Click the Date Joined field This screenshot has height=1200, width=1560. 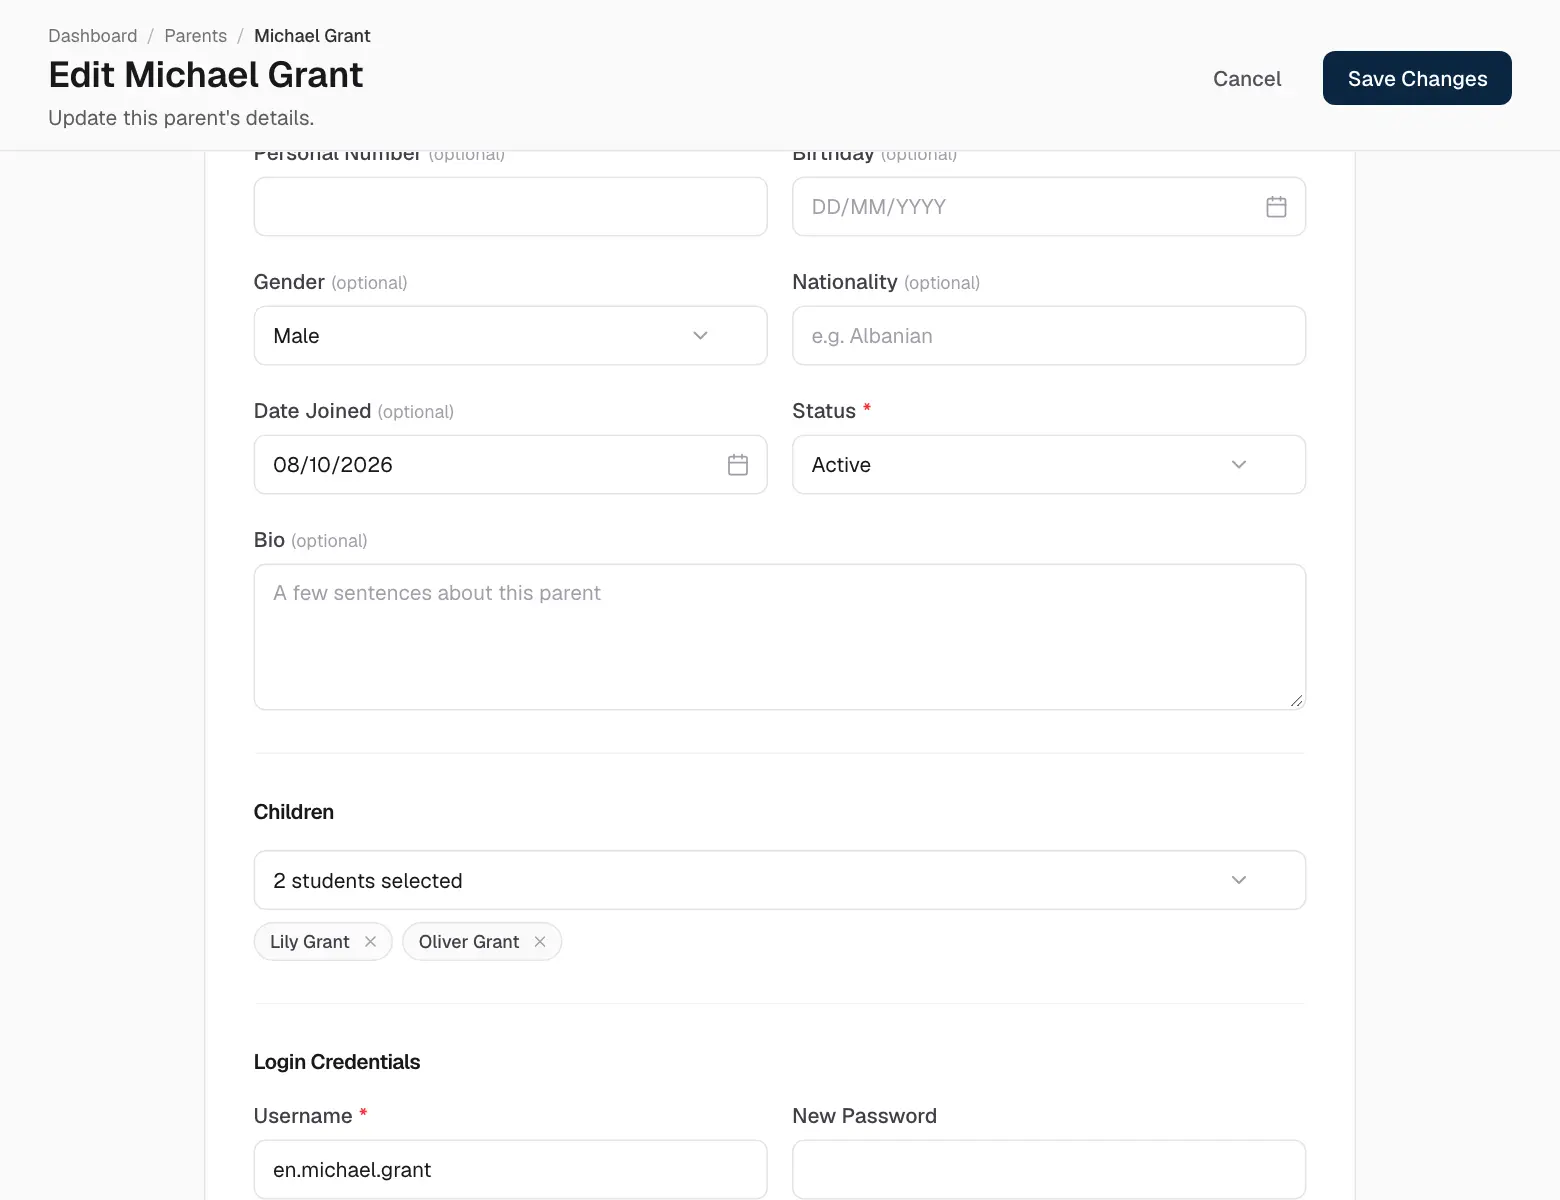pyautogui.click(x=510, y=465)
